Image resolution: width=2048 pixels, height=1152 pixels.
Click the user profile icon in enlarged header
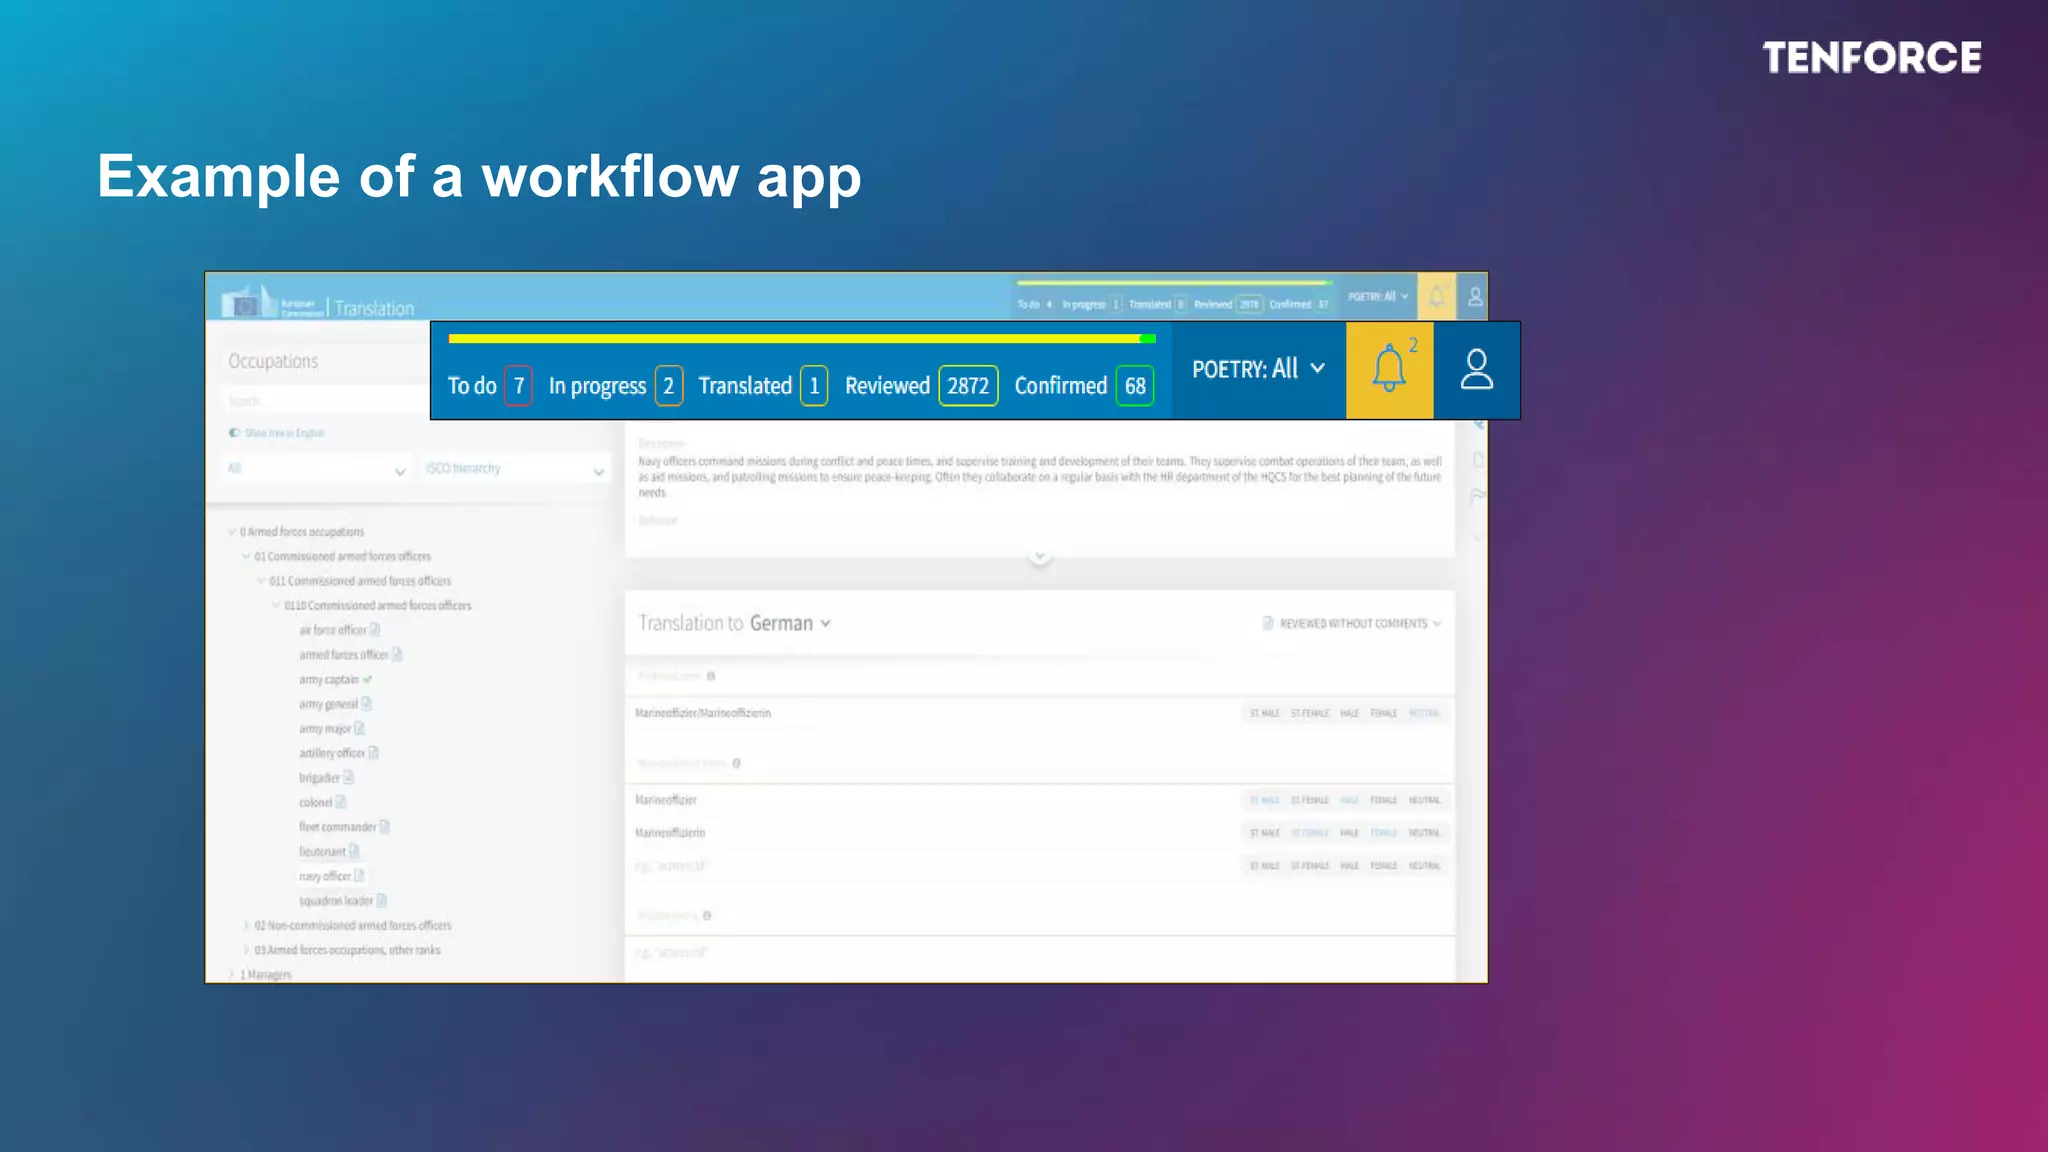1476,370
